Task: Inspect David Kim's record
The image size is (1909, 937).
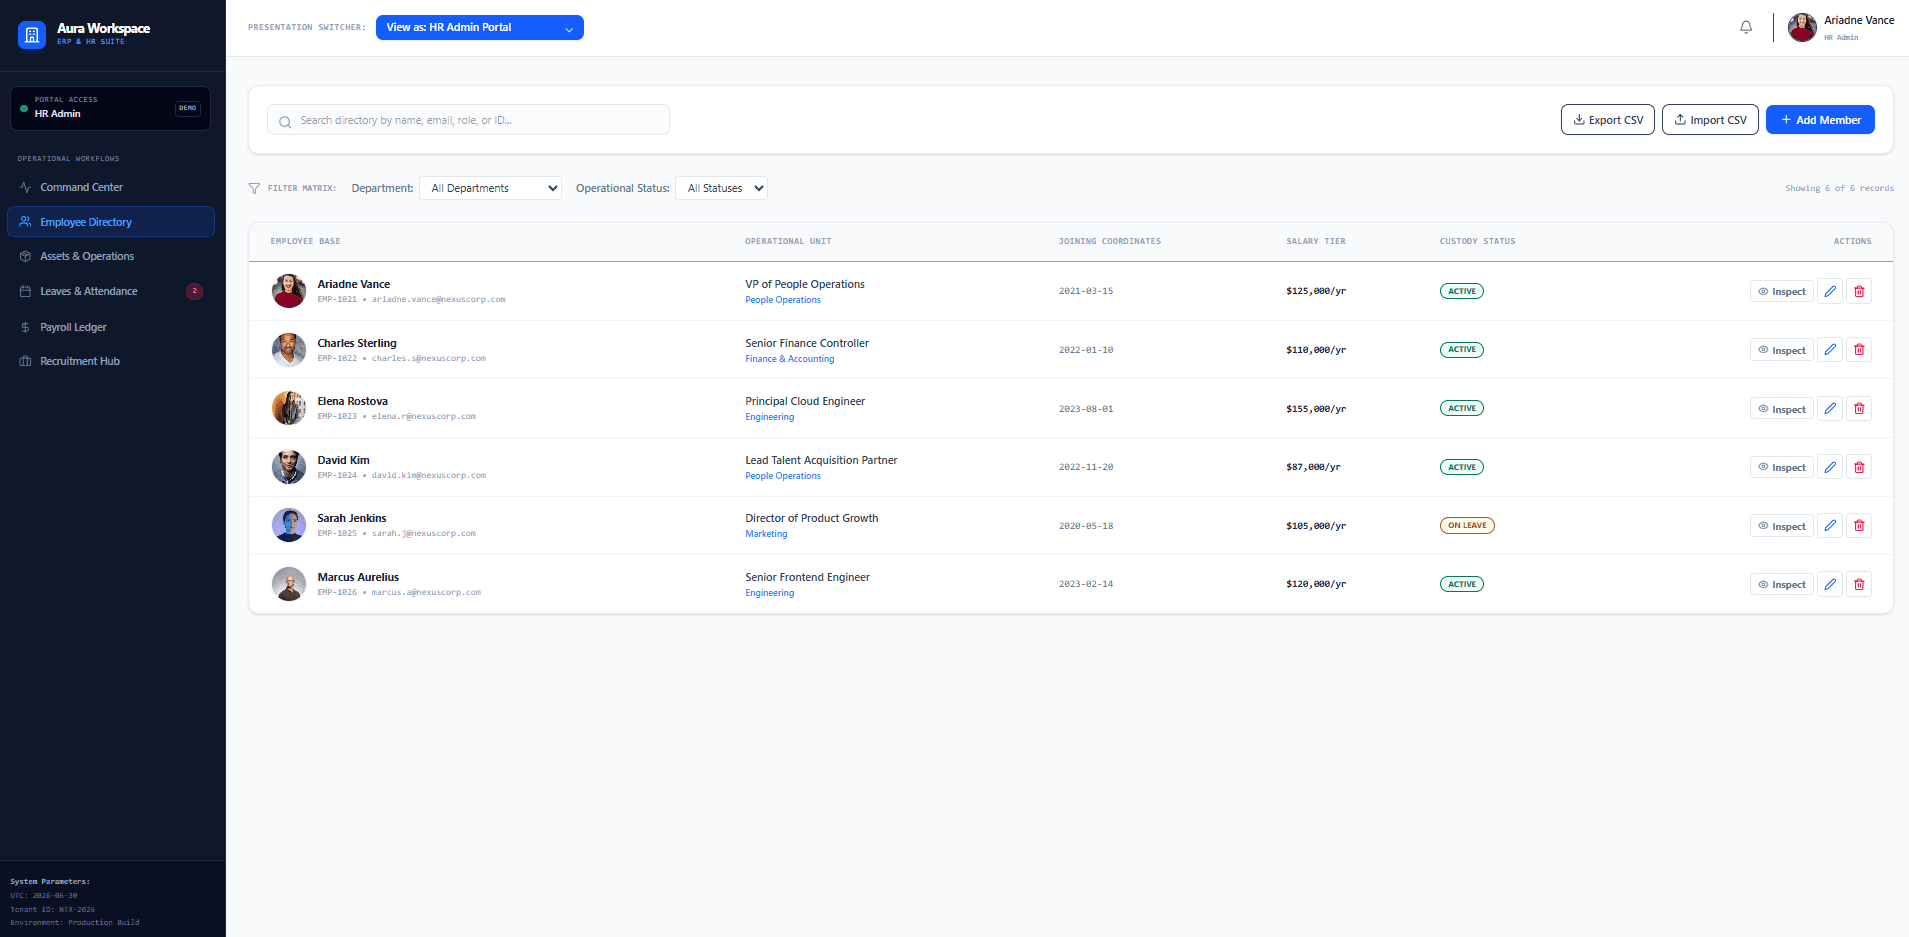Action: click(x=1782, y=467)
